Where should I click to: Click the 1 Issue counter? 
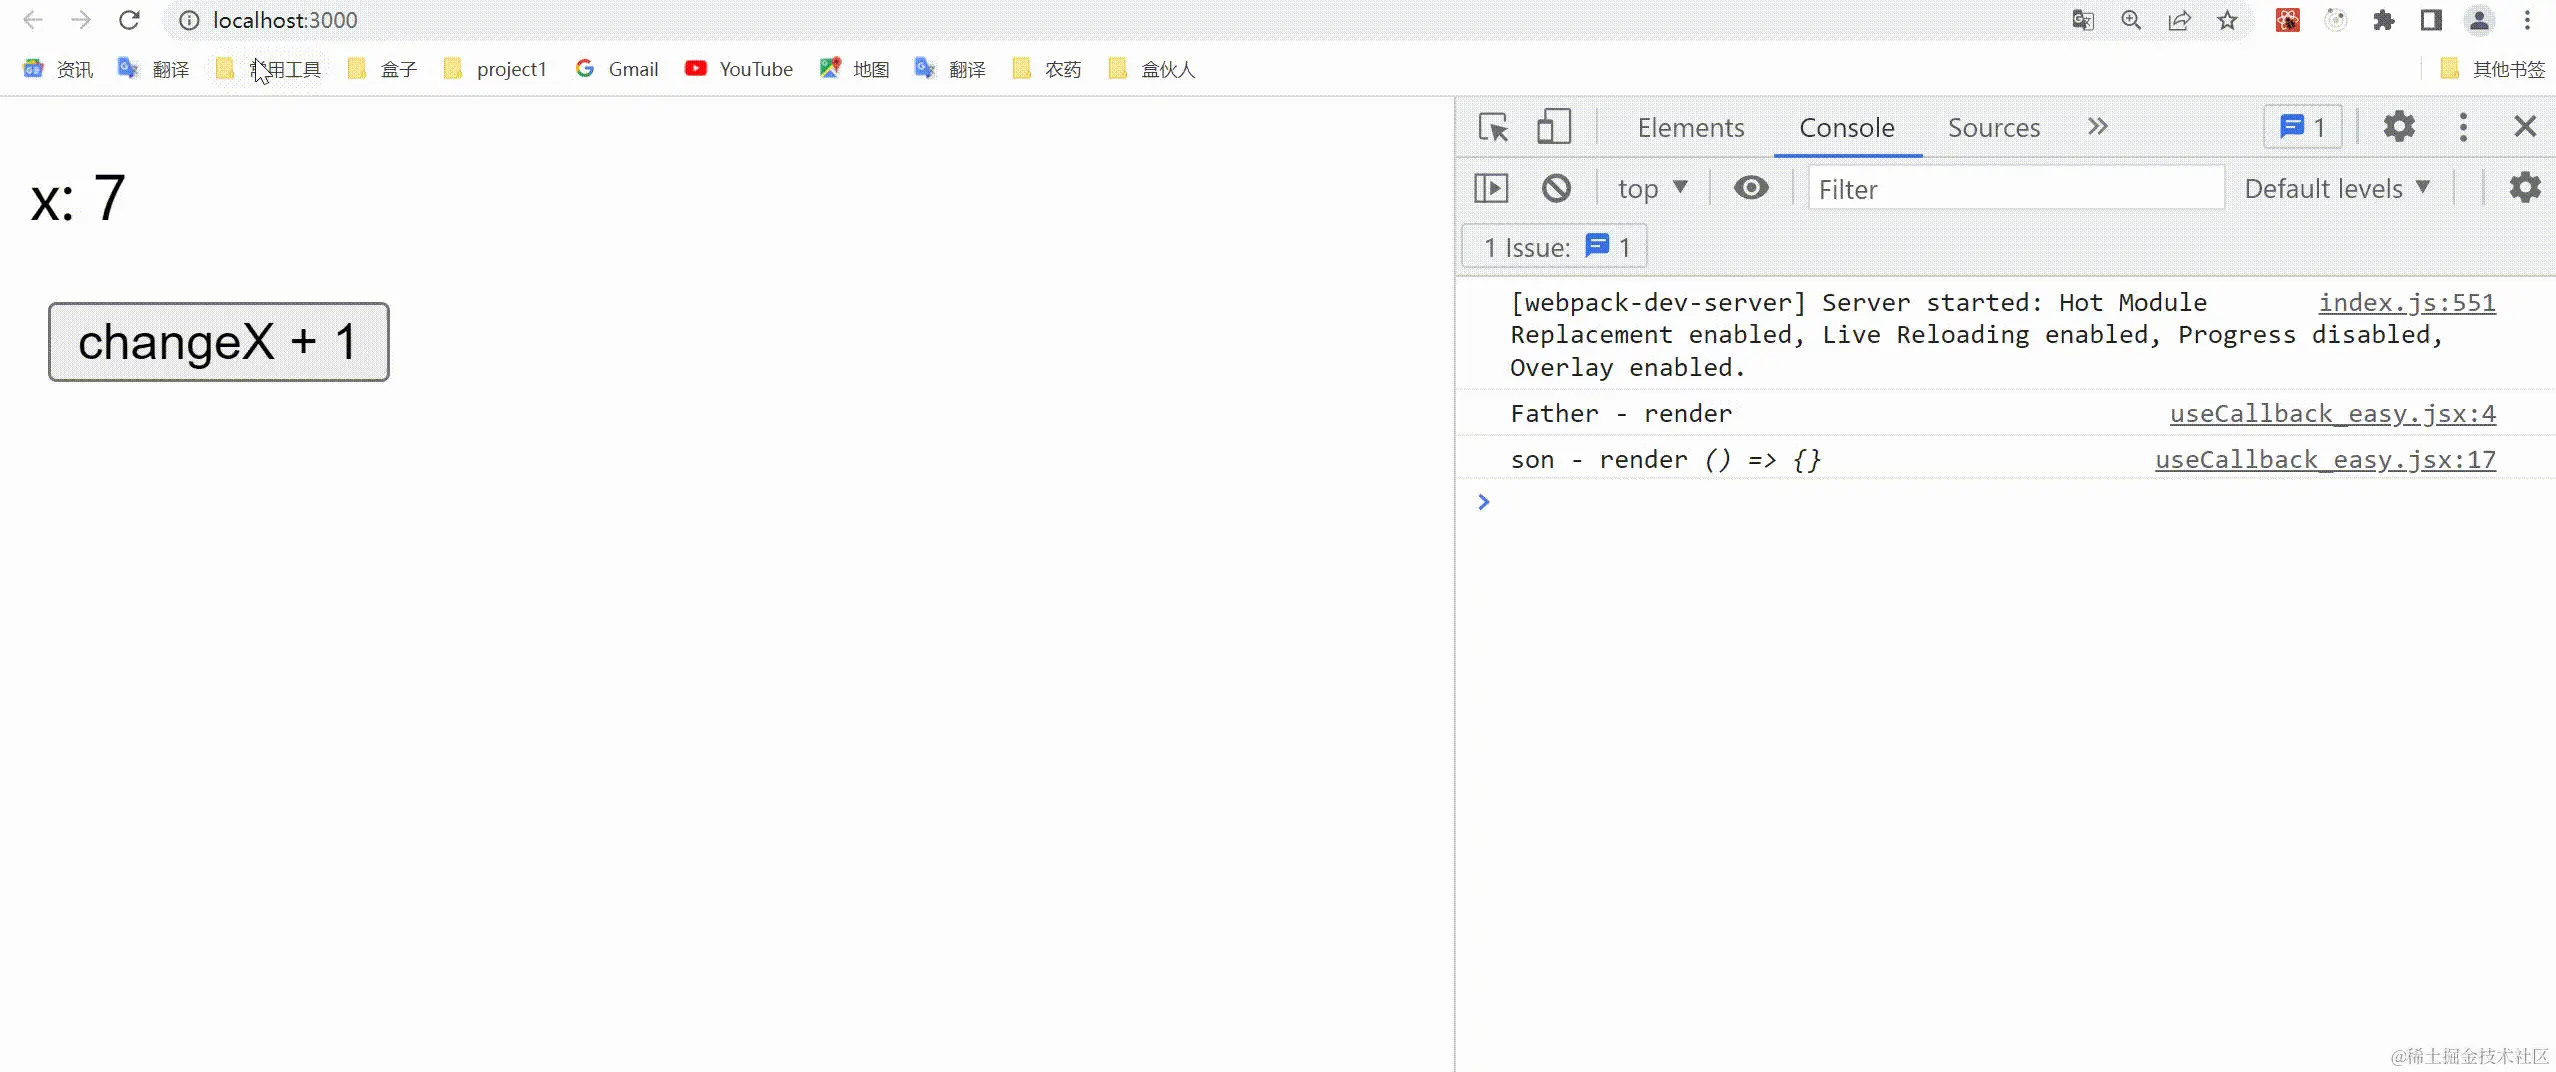pyautogui.click(x=1552, y=246)
